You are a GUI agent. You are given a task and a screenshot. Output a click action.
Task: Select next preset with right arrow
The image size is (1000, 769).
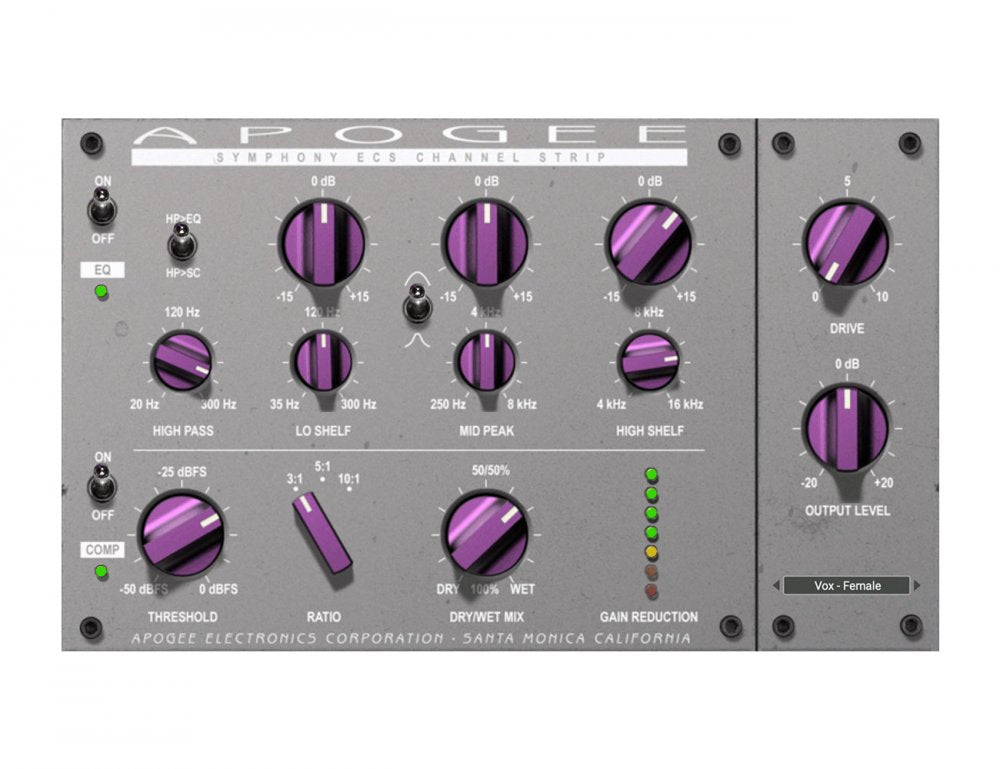pyautogui.click(x=918, y=586)
